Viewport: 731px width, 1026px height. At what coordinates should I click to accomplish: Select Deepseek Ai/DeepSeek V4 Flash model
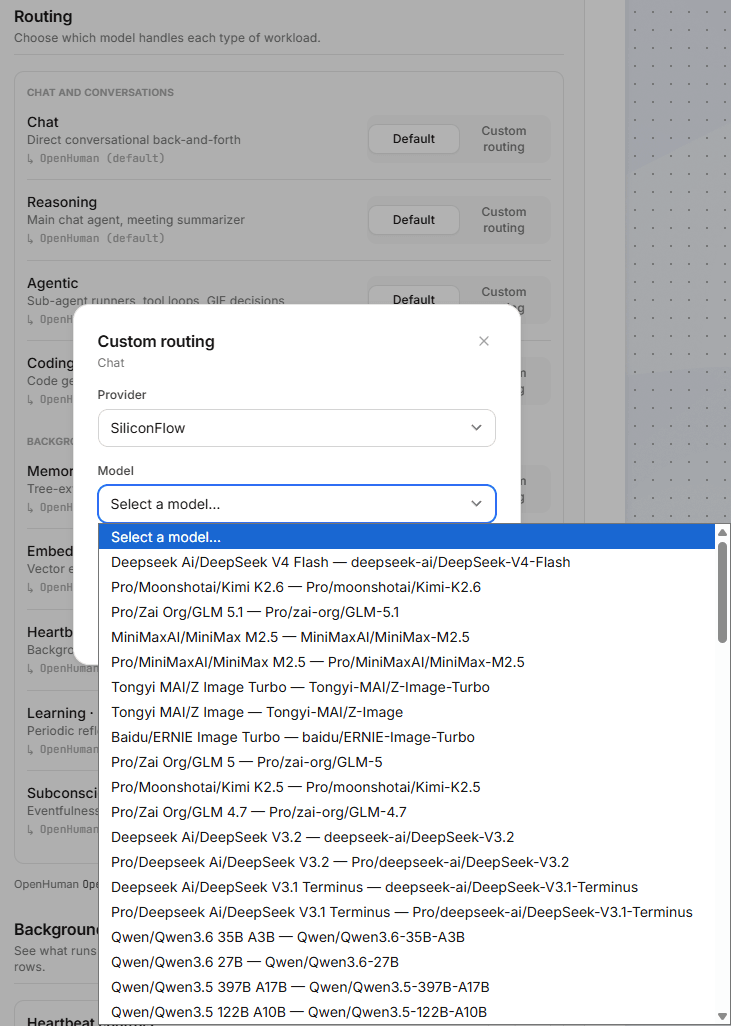(406, 562)
